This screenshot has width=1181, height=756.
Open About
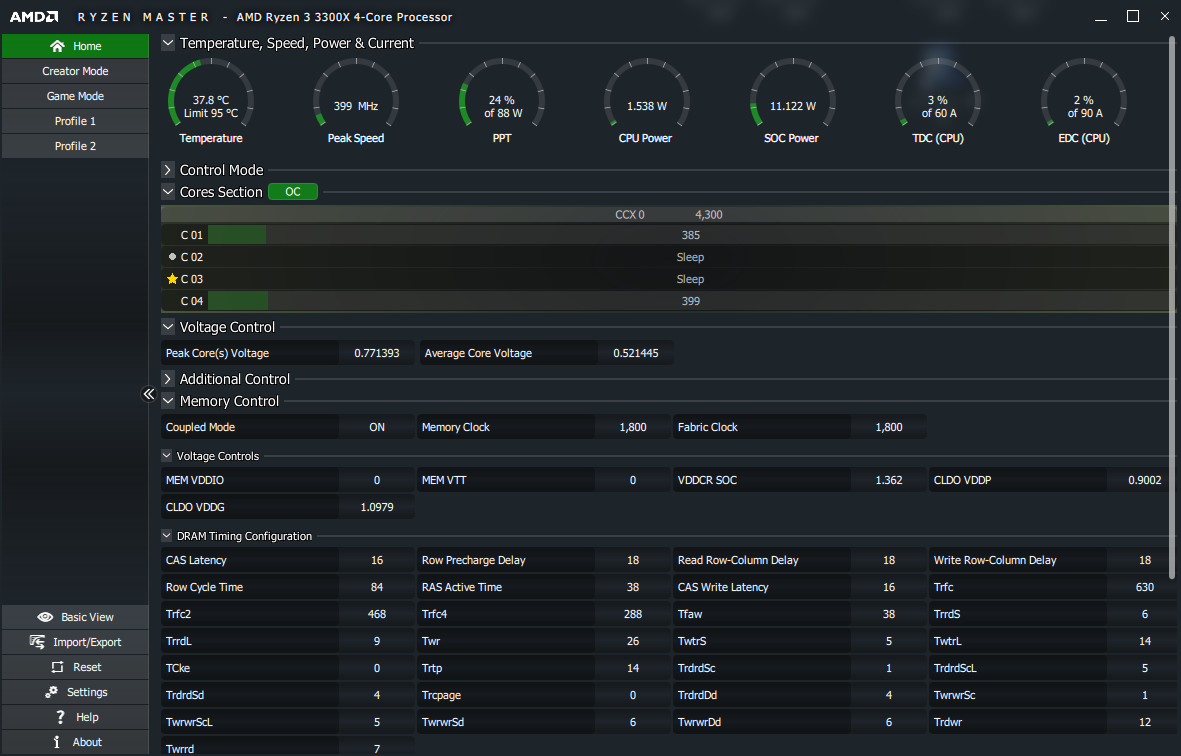75,742
